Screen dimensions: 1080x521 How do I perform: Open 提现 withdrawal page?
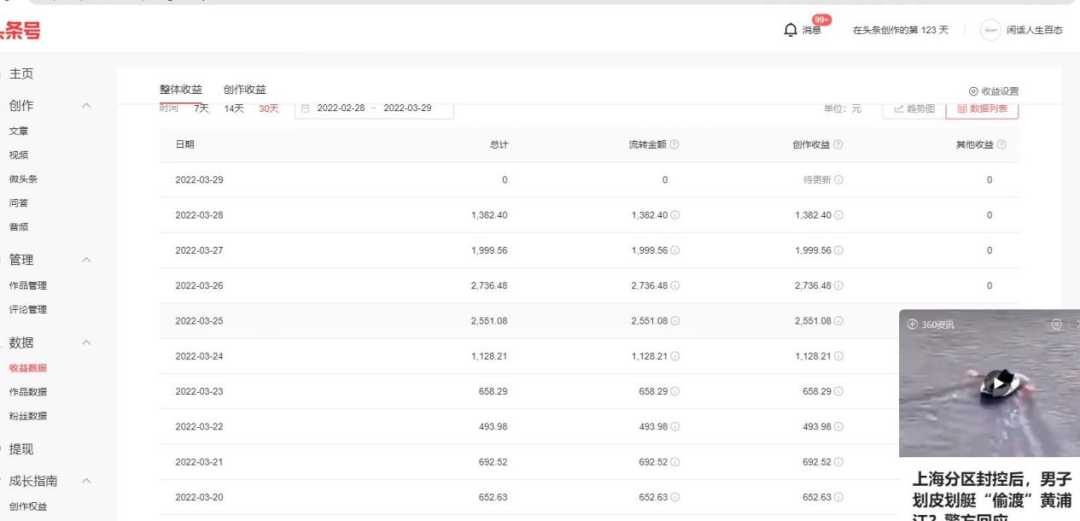[x=21, y=449]
